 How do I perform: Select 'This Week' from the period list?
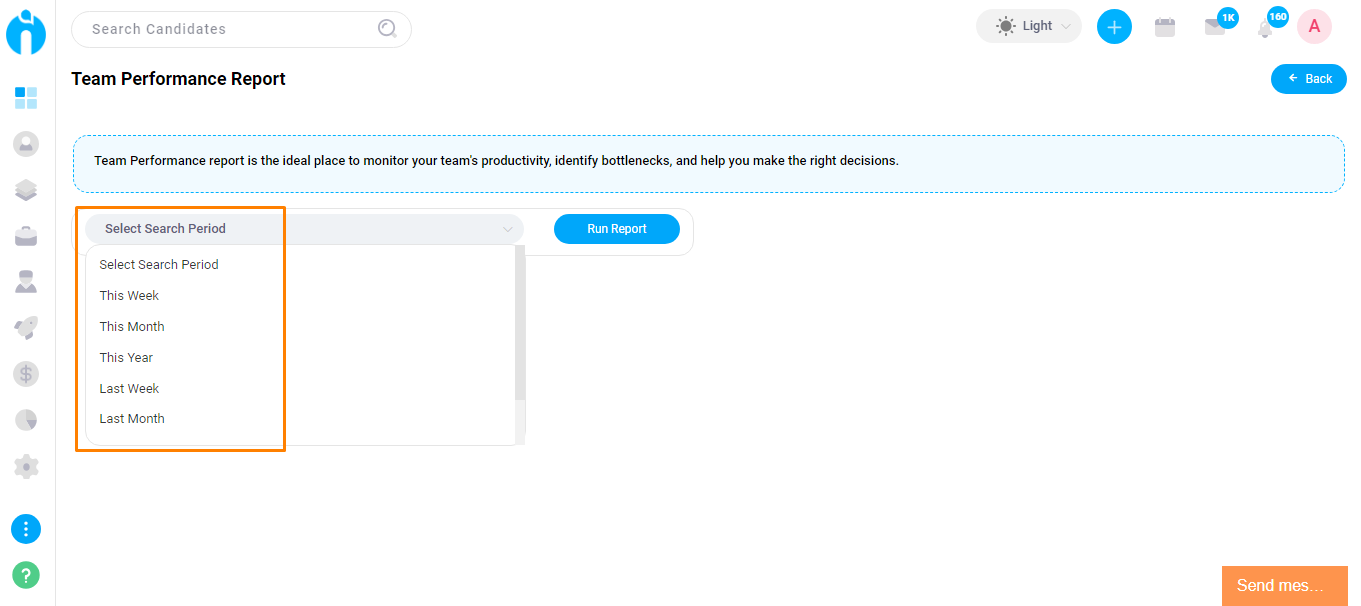[300, 296]
